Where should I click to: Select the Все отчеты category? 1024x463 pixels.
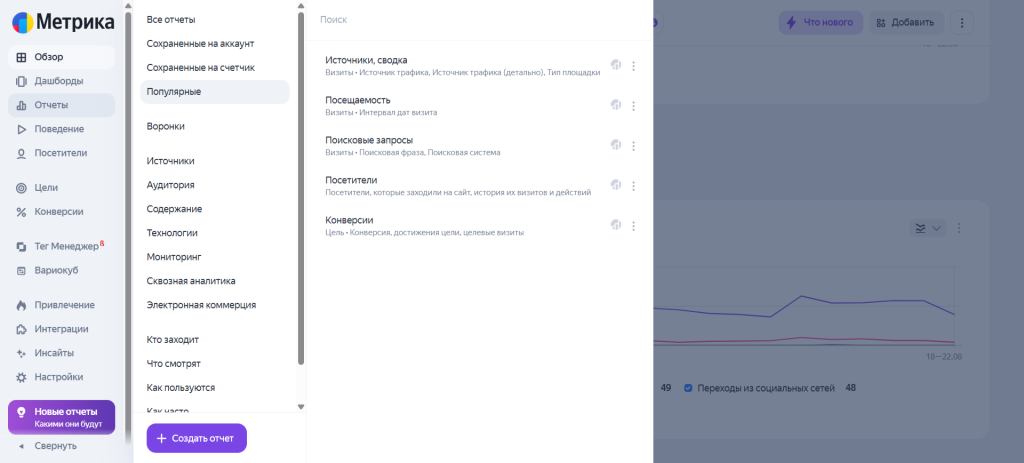(x=171, y=20)
